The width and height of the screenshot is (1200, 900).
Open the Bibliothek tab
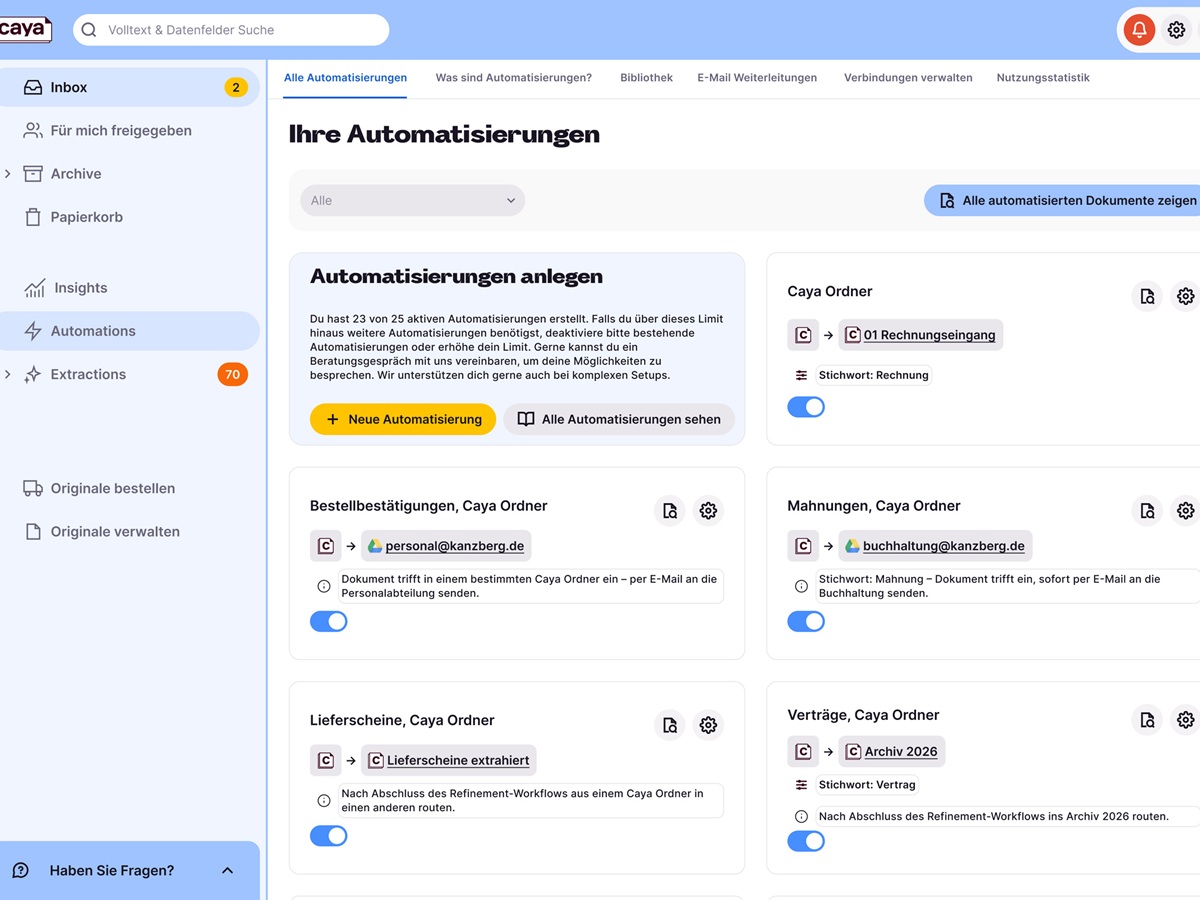(646, 78)
